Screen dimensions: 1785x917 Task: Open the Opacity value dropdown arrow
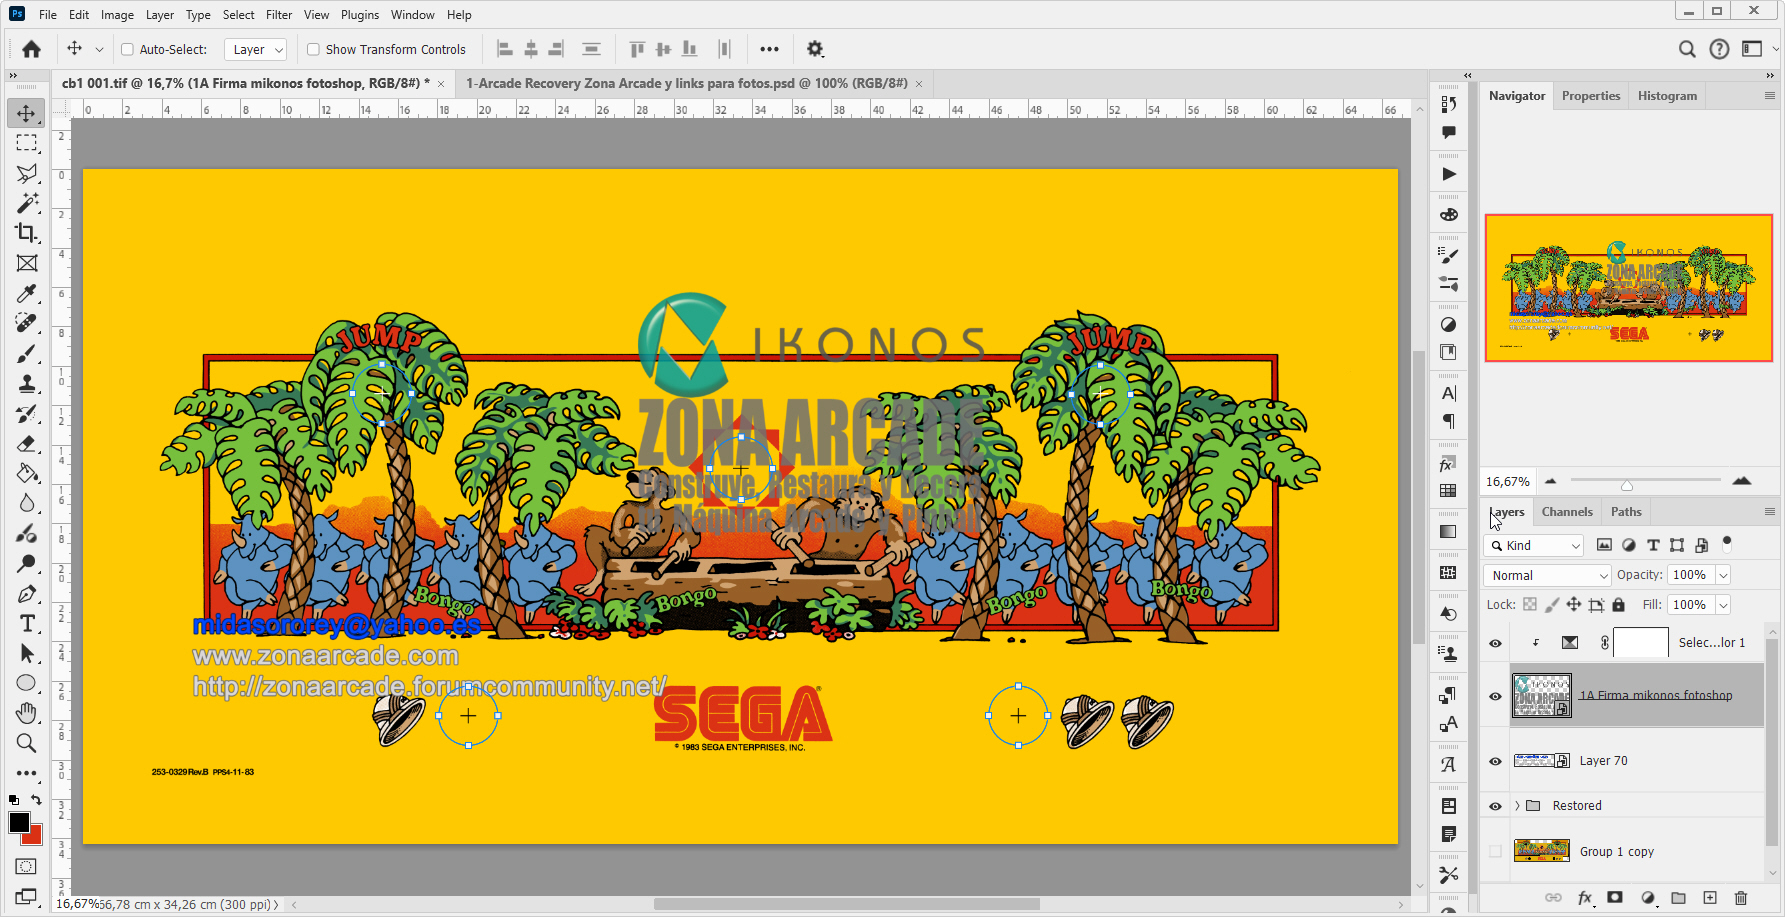pos(1723,575)
